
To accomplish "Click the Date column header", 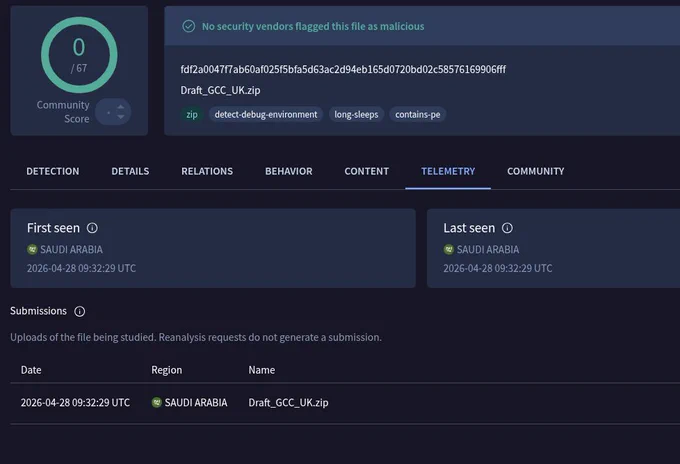I will click(x=31, y=370).
